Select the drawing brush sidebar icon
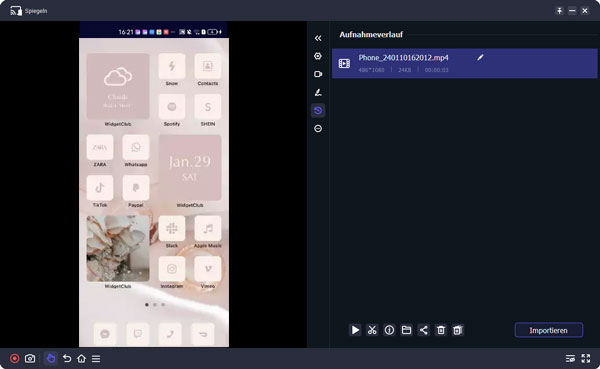The height and width of the screenshot is (369, 600). tap(318, 92)
